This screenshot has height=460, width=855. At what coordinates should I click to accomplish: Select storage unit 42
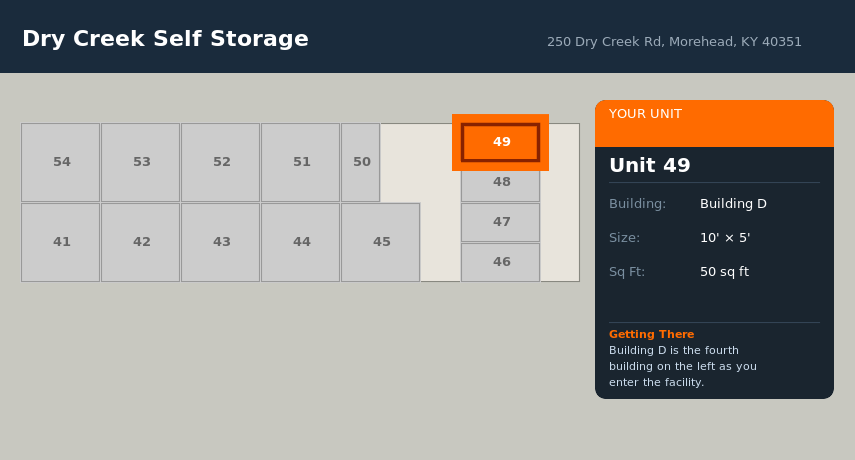140,242
